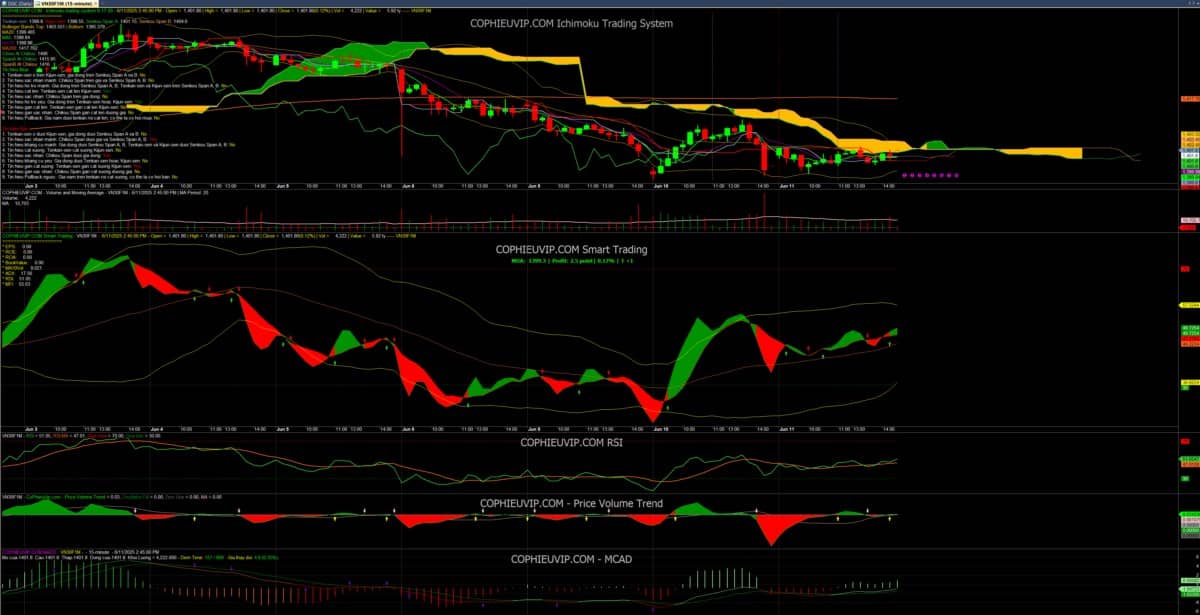The image size is (1200, 615).
Task: Click 'Jun 3' on the Ichimoku pane time axis
Action: 31,185
